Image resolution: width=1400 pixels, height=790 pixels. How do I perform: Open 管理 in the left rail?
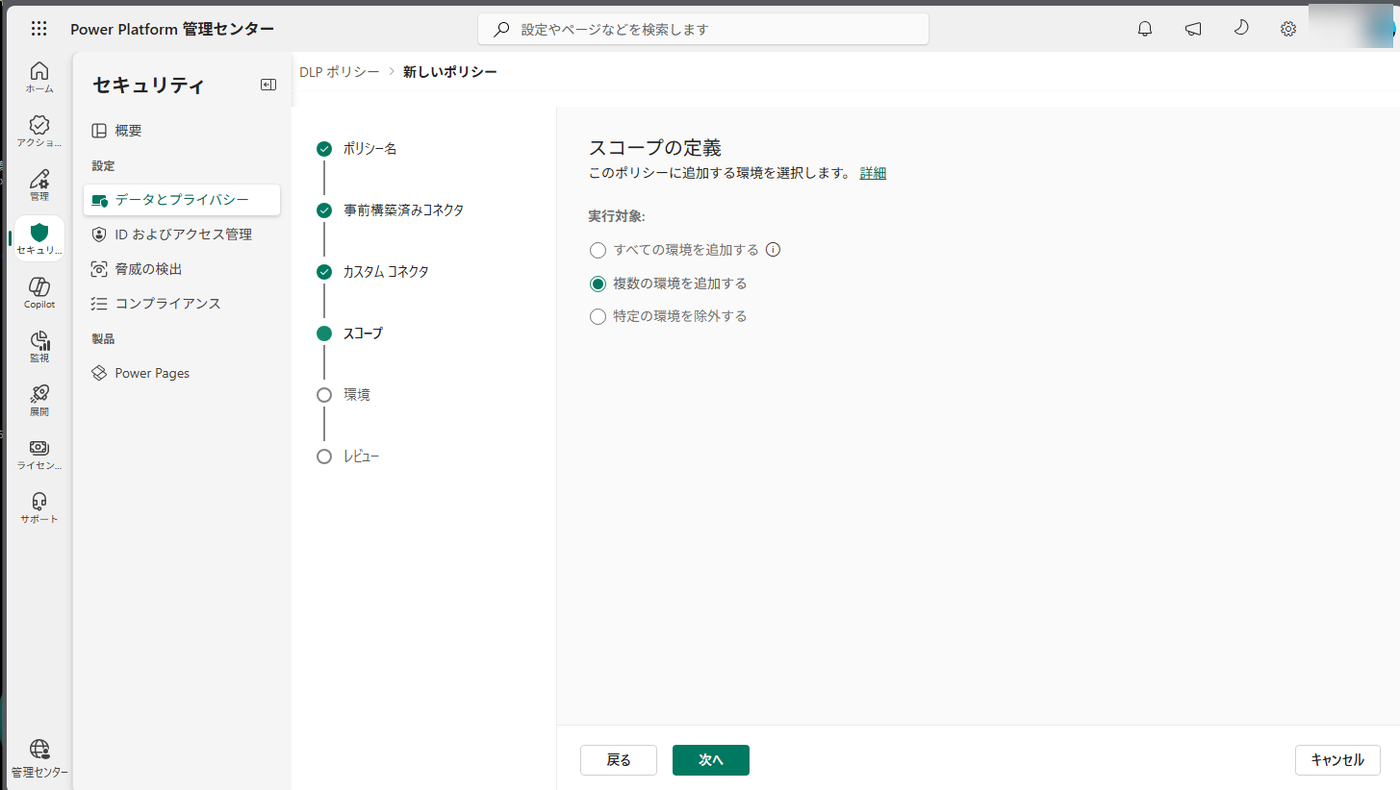(x=39, y=185)
